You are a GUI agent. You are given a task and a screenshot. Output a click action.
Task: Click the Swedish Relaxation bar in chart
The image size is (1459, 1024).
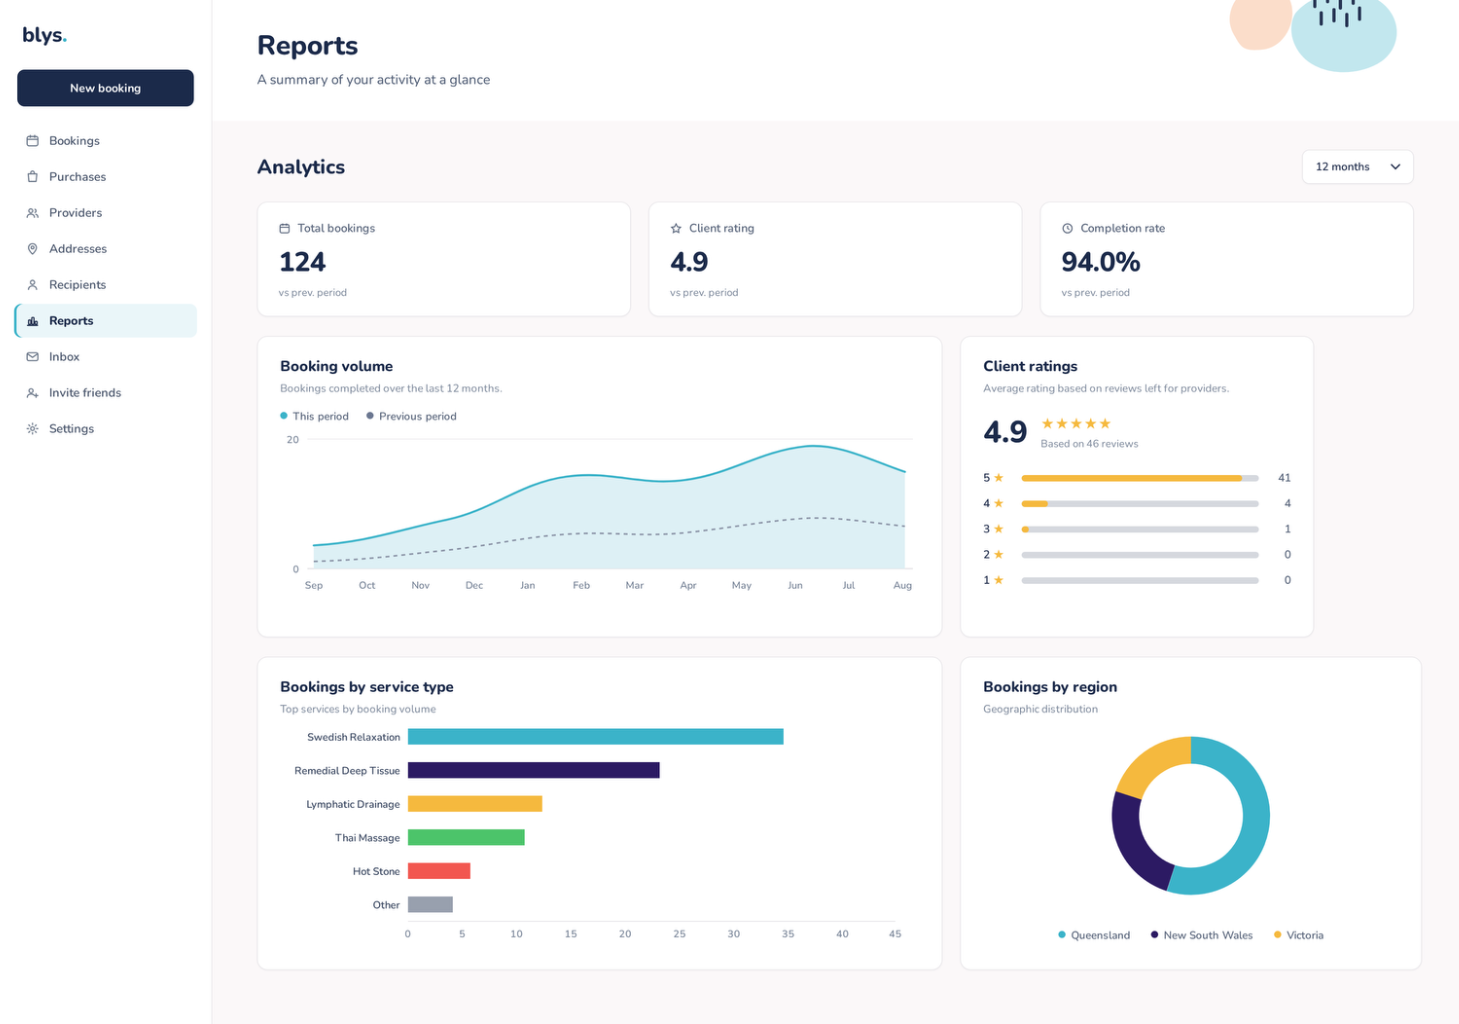coord(595,737)
